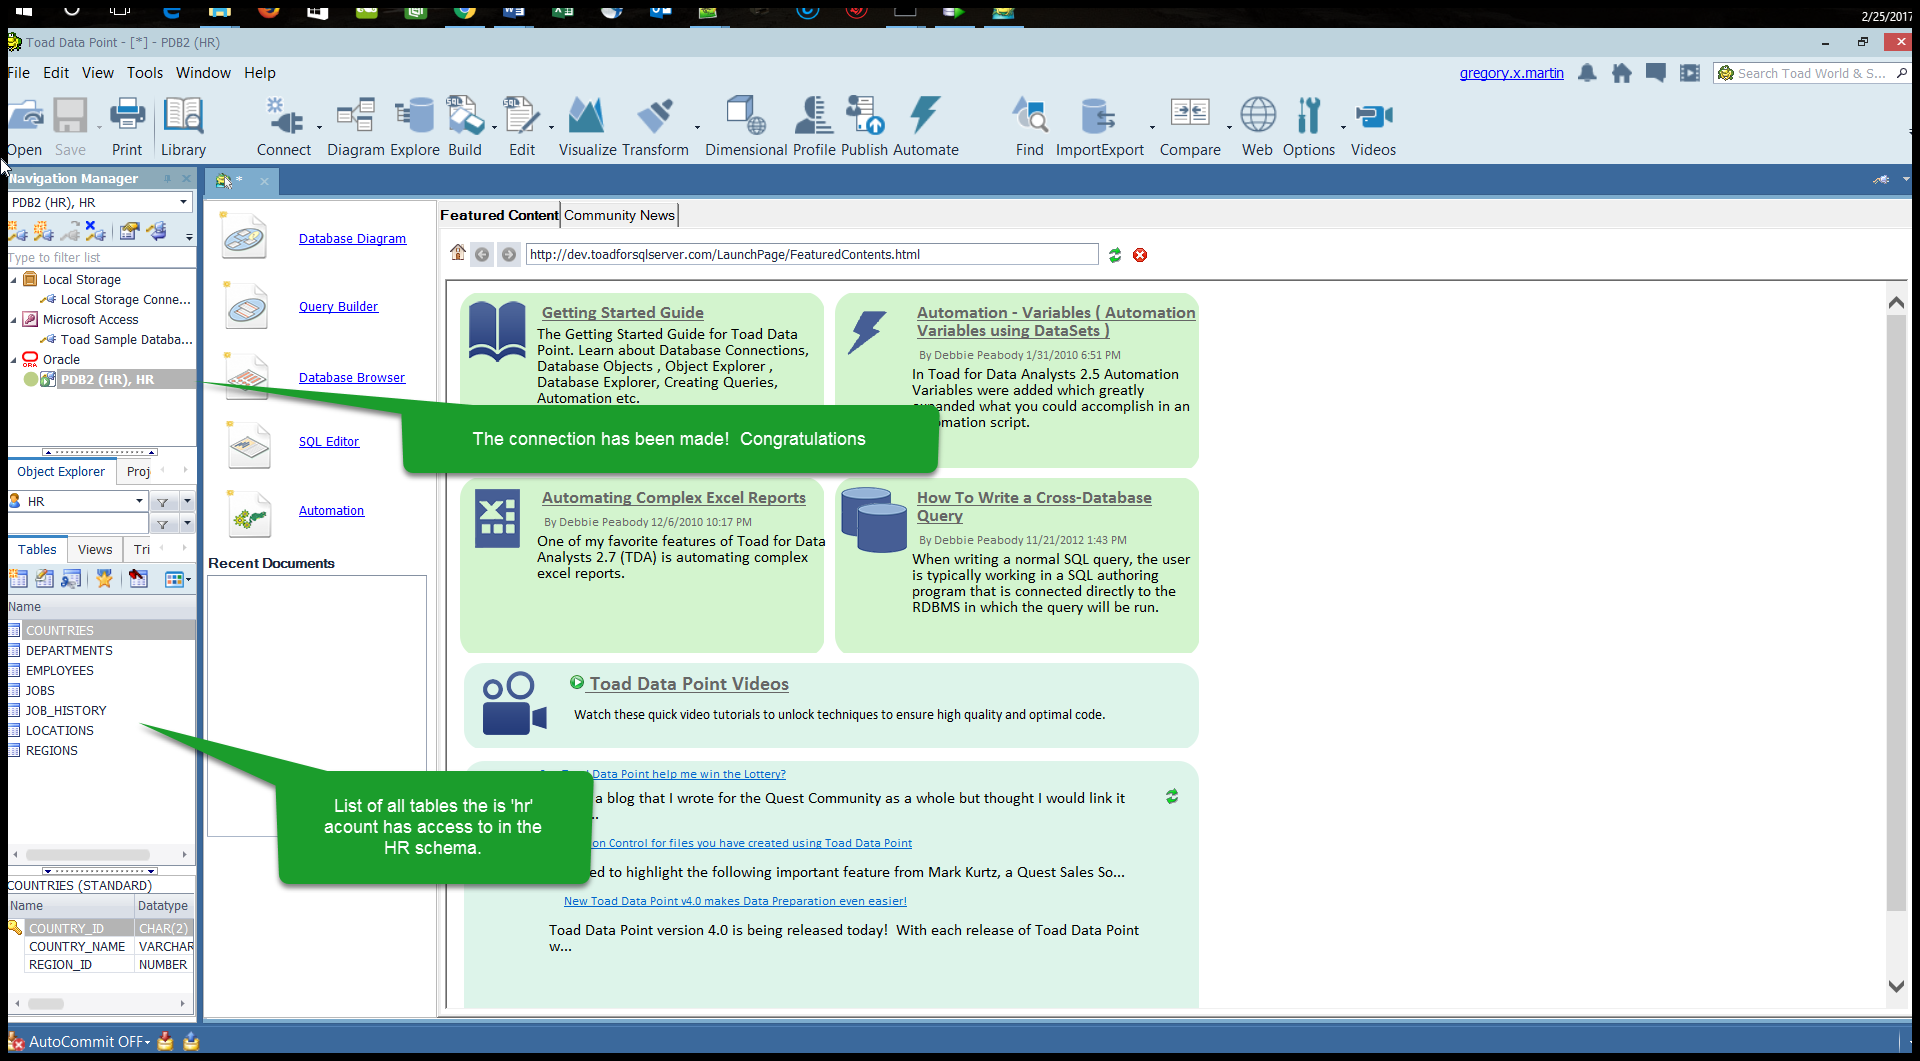Click the Publish toolbar icon
This screenshot has height=1061, width=1920.
tap(864, 127)
